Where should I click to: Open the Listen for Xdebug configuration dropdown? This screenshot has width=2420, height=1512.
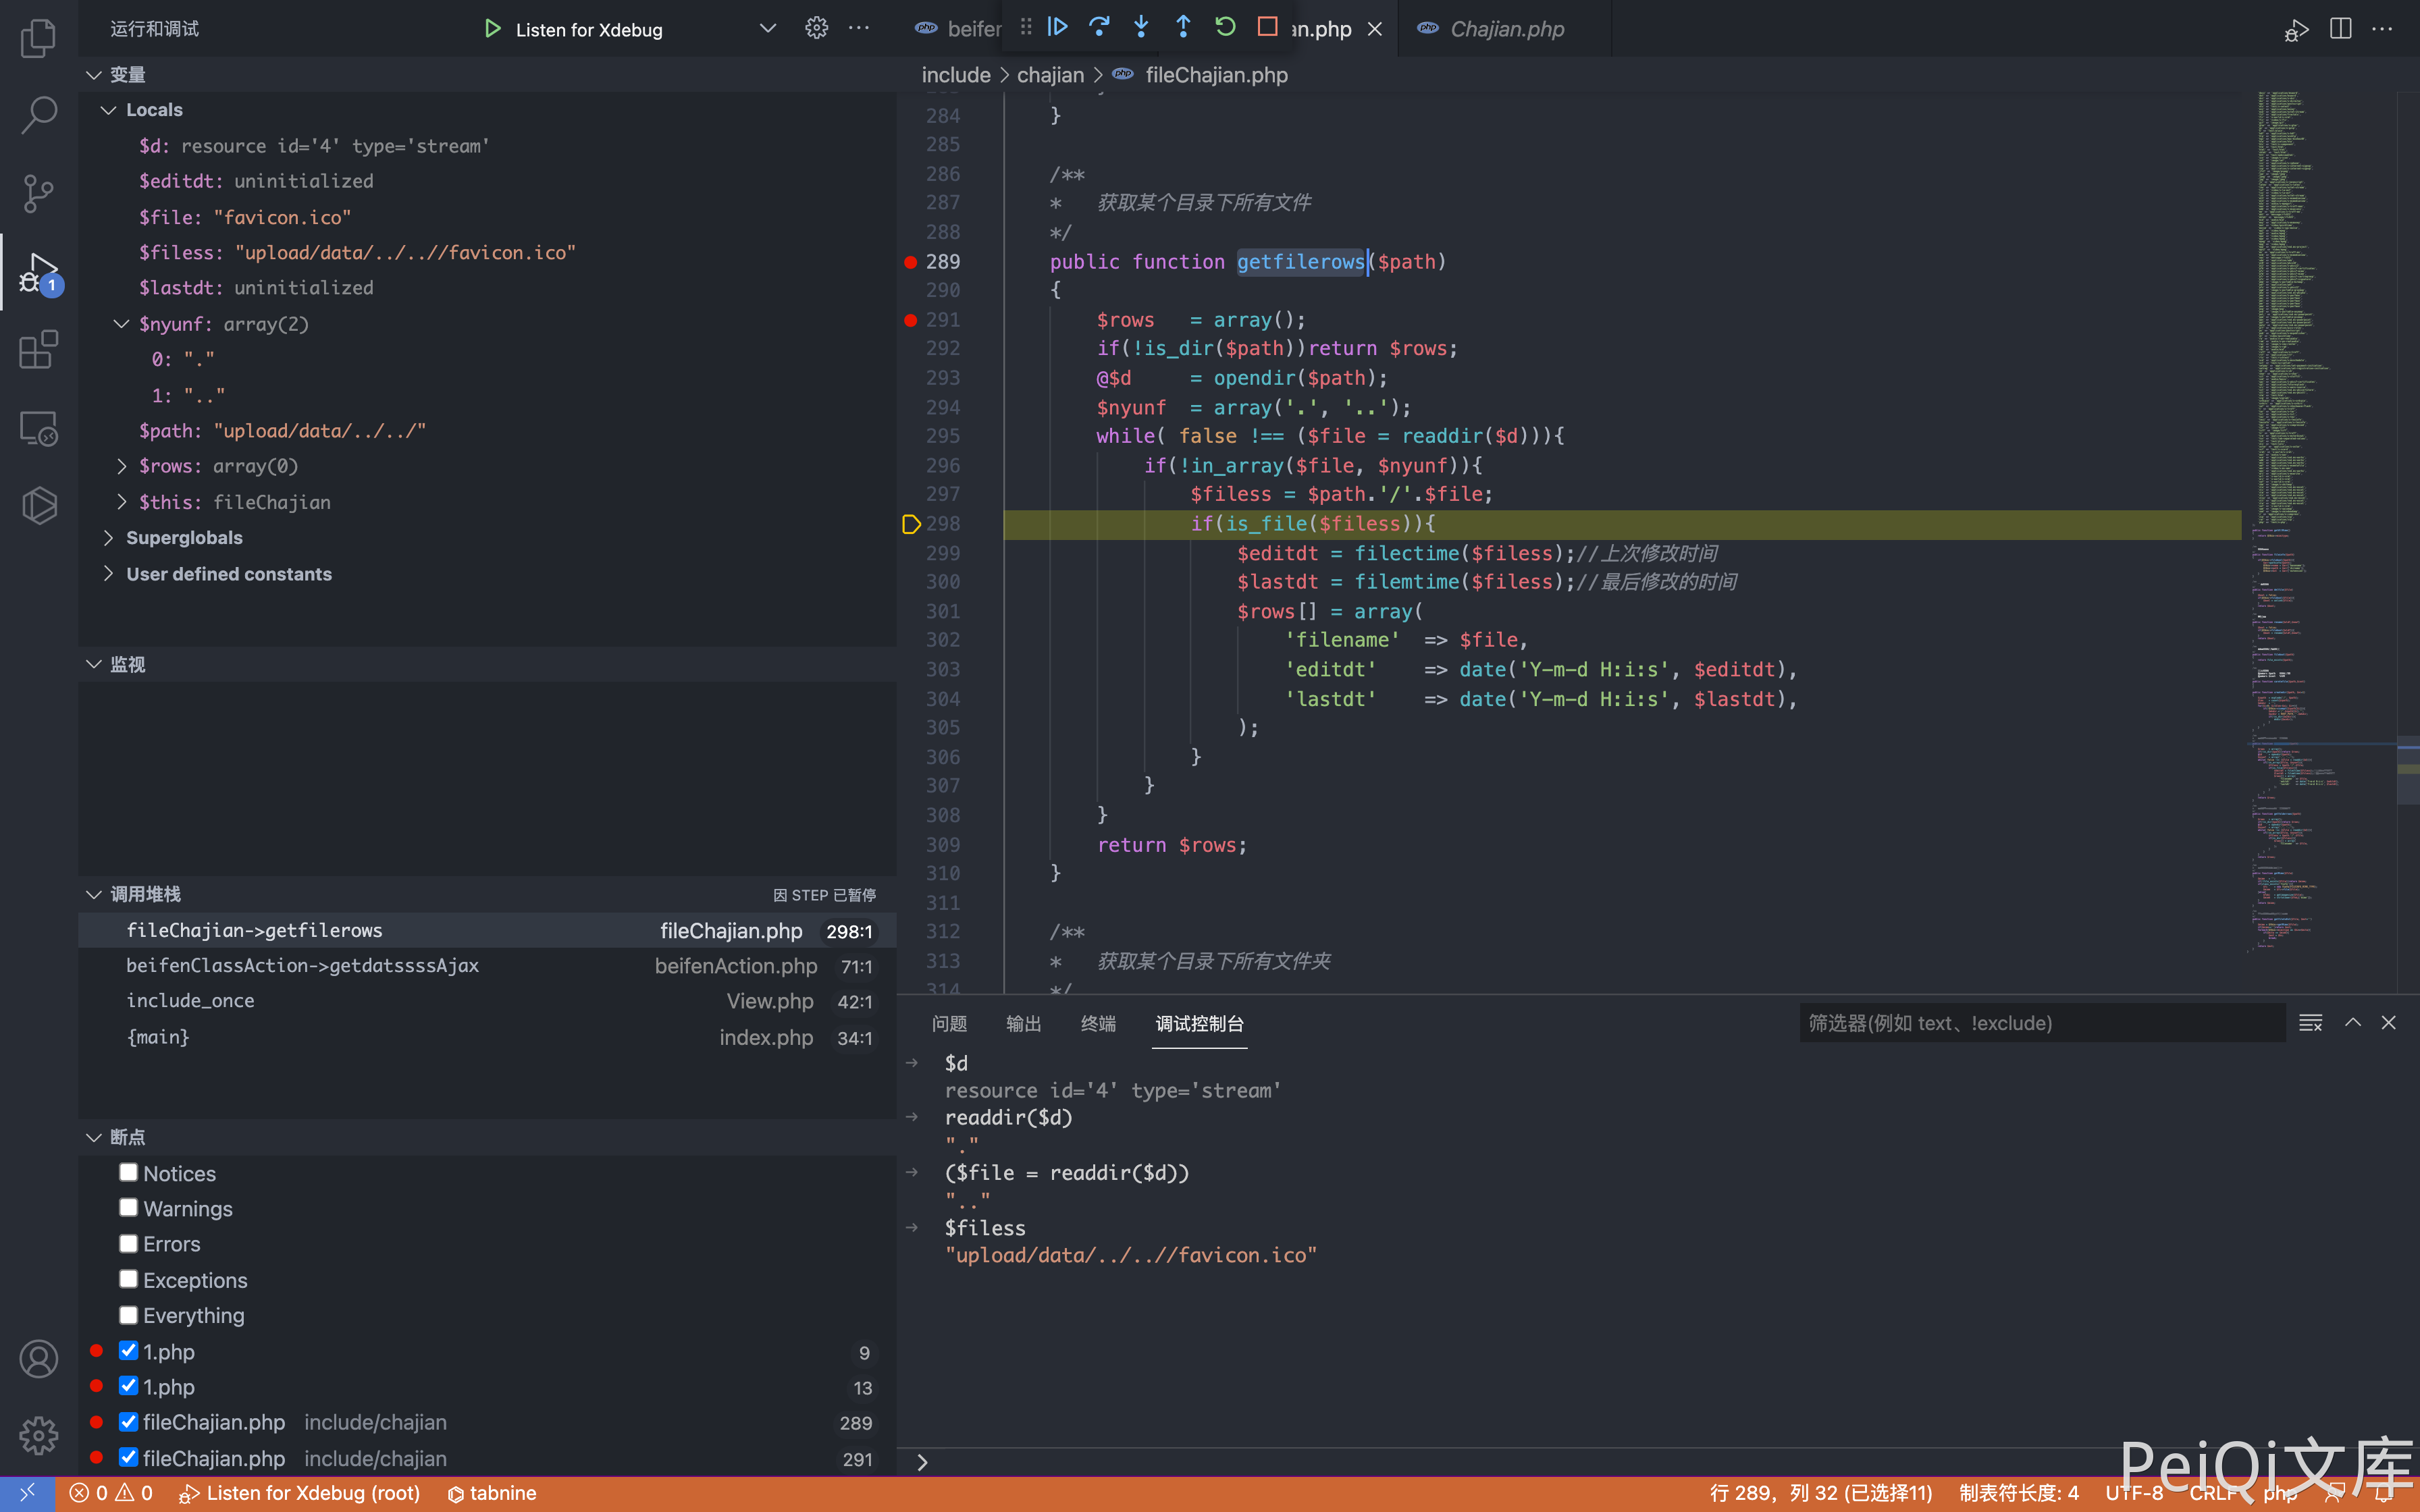[767, 28]
